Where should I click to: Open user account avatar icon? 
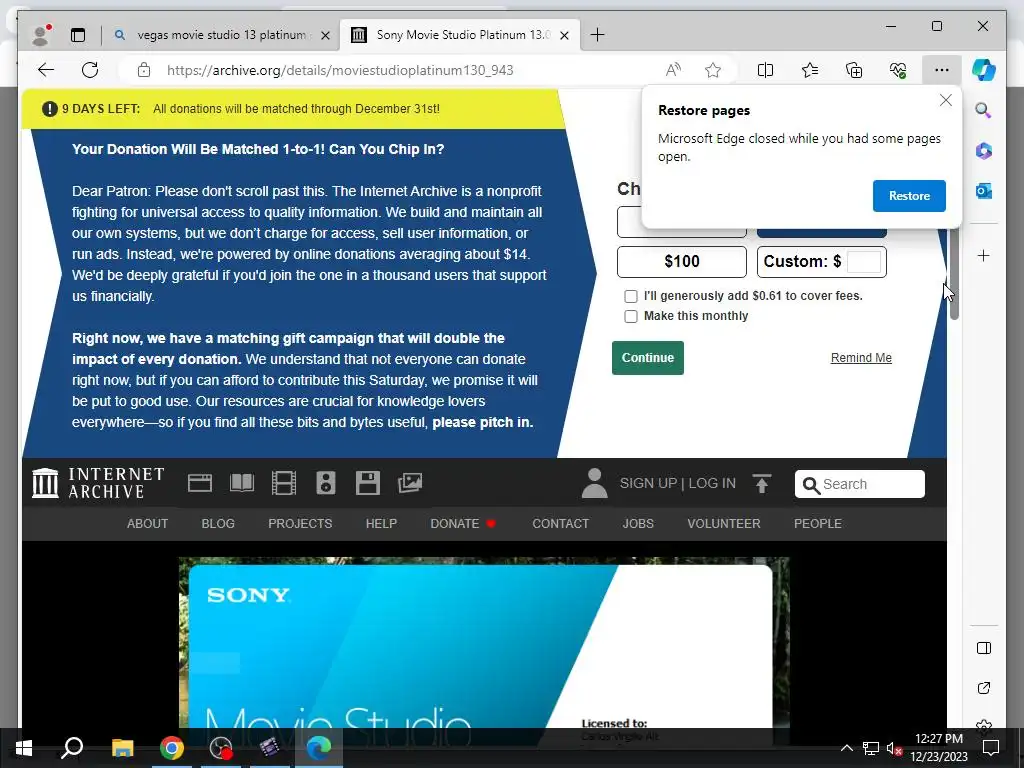594,483
